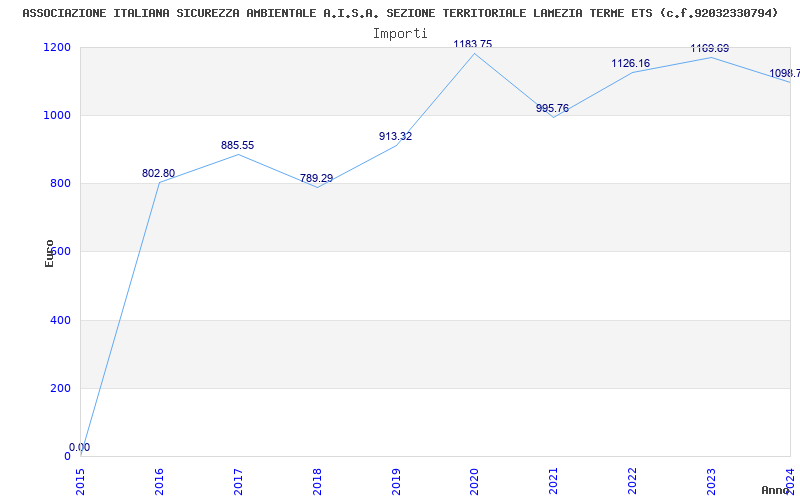Select the 913.32 data label
The image size is (800, 500).
[395, 136]
